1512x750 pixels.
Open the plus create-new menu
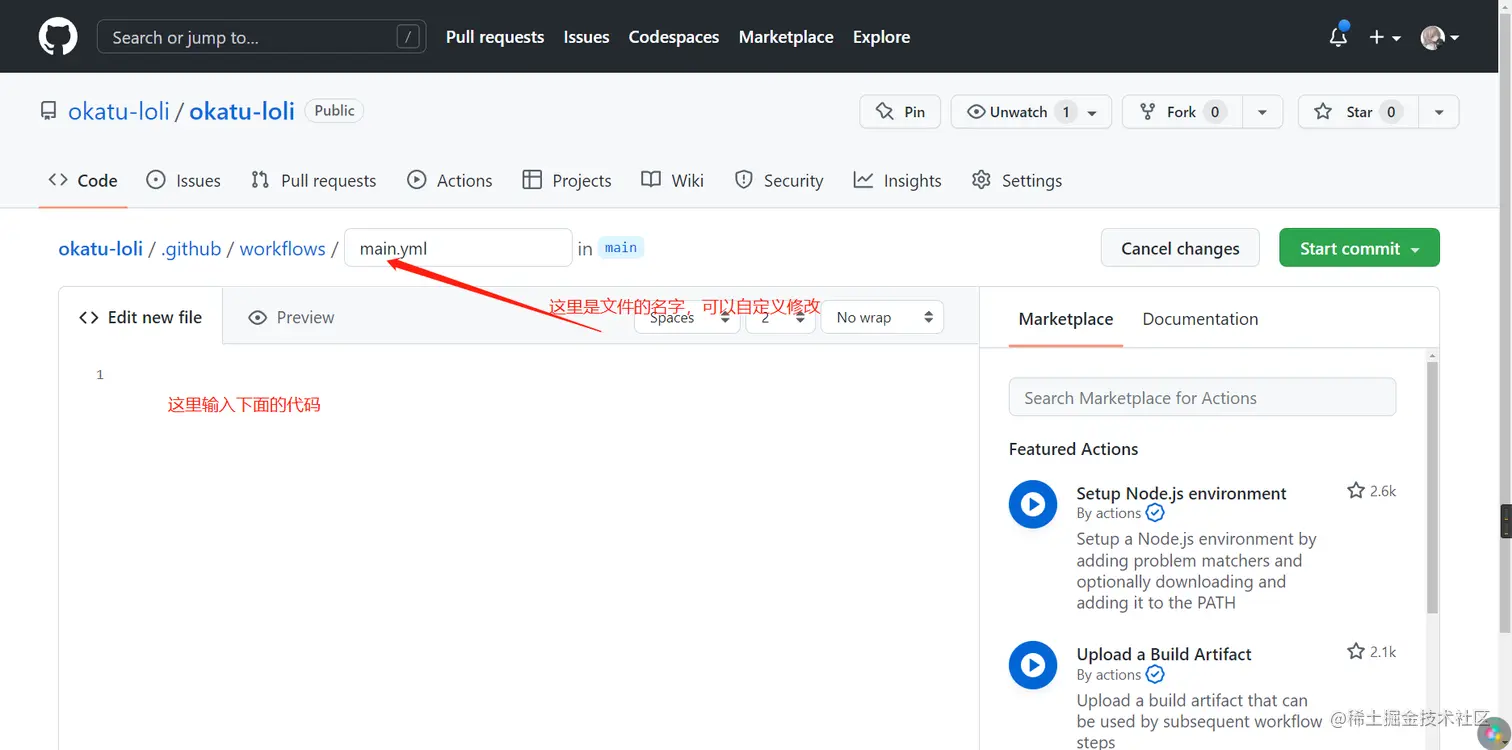point(1384,37)
